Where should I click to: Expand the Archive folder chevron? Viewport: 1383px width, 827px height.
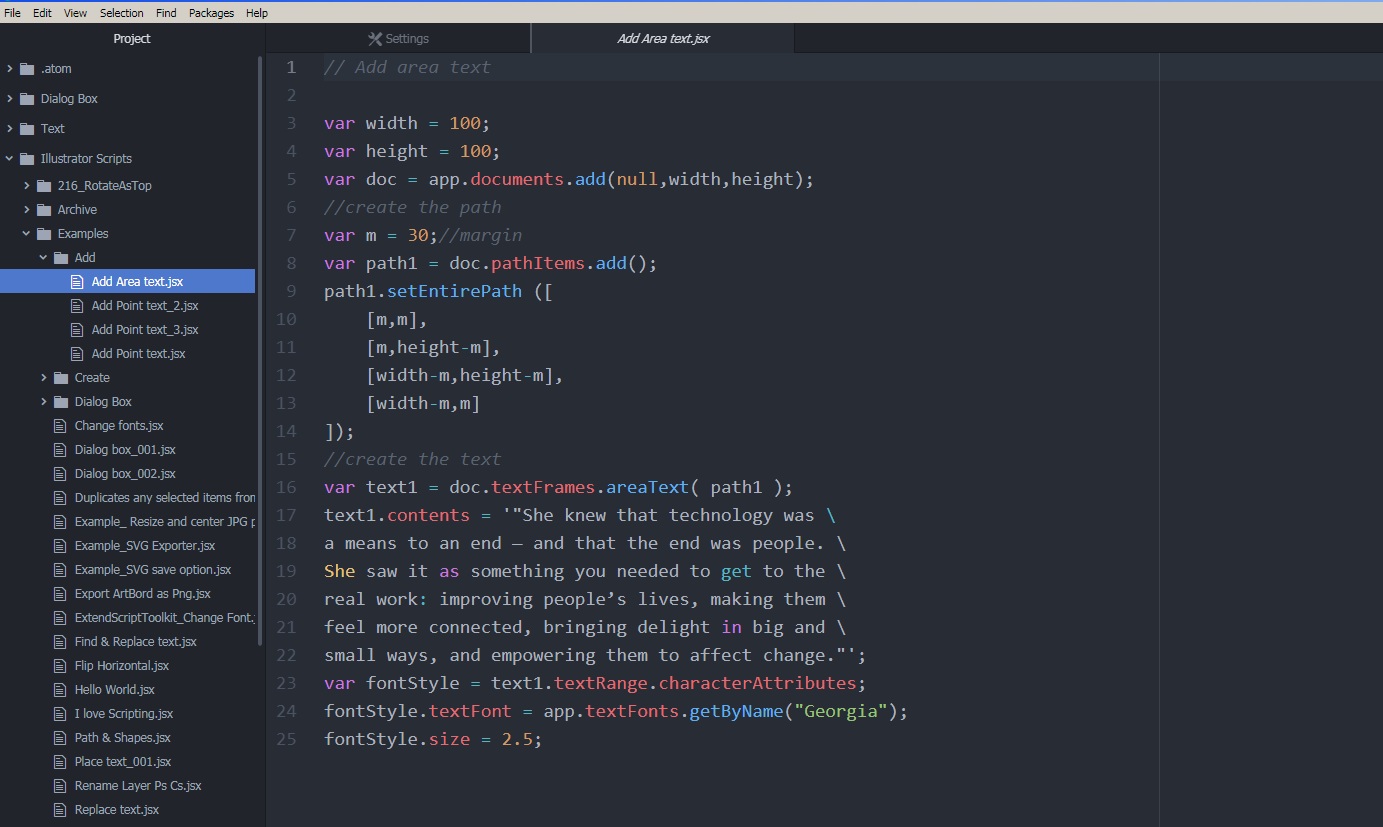(x=26, y=210)
